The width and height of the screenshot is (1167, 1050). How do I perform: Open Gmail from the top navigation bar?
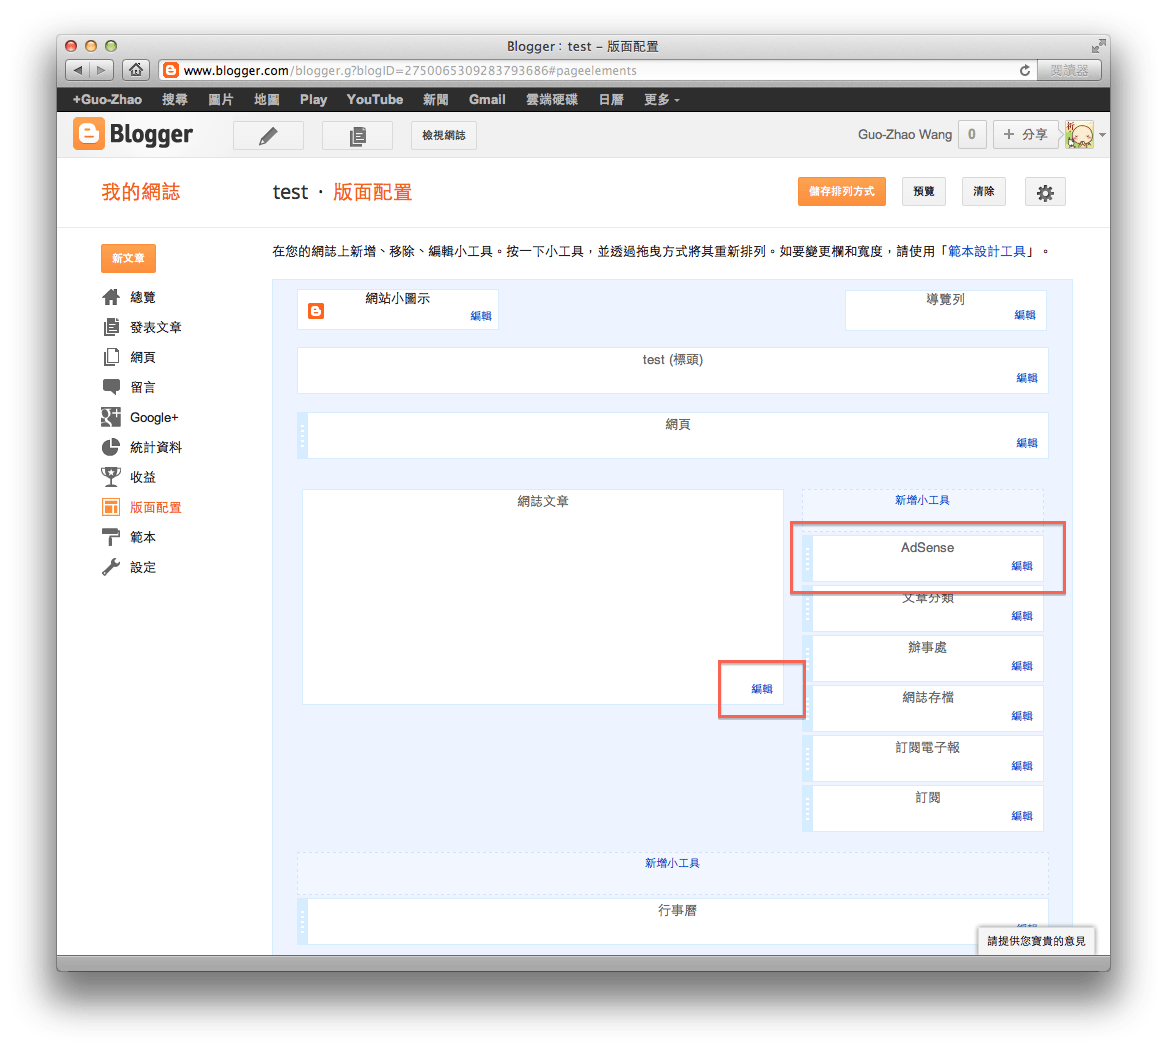[486, 99]
